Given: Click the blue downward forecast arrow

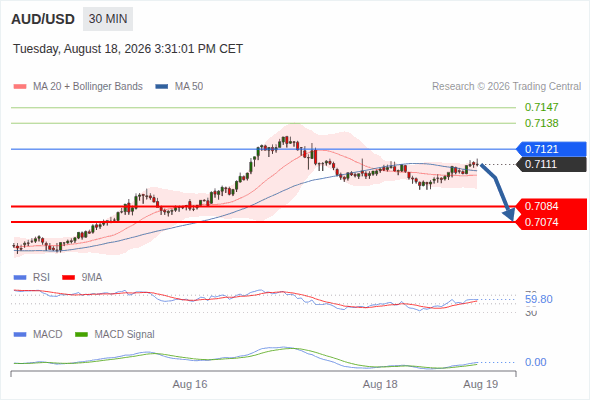Looking at the screenshot, I should (x=498, y=192).
